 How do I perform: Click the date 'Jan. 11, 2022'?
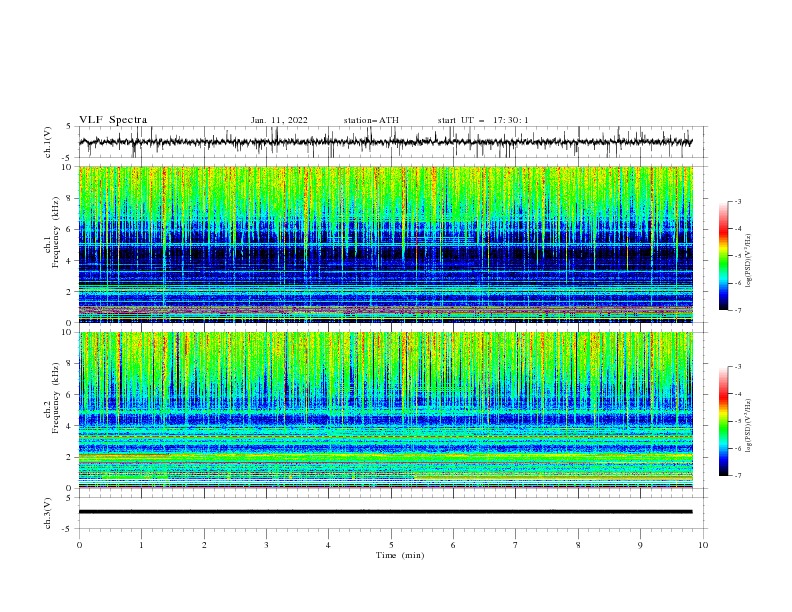click(x=279, y=120)
